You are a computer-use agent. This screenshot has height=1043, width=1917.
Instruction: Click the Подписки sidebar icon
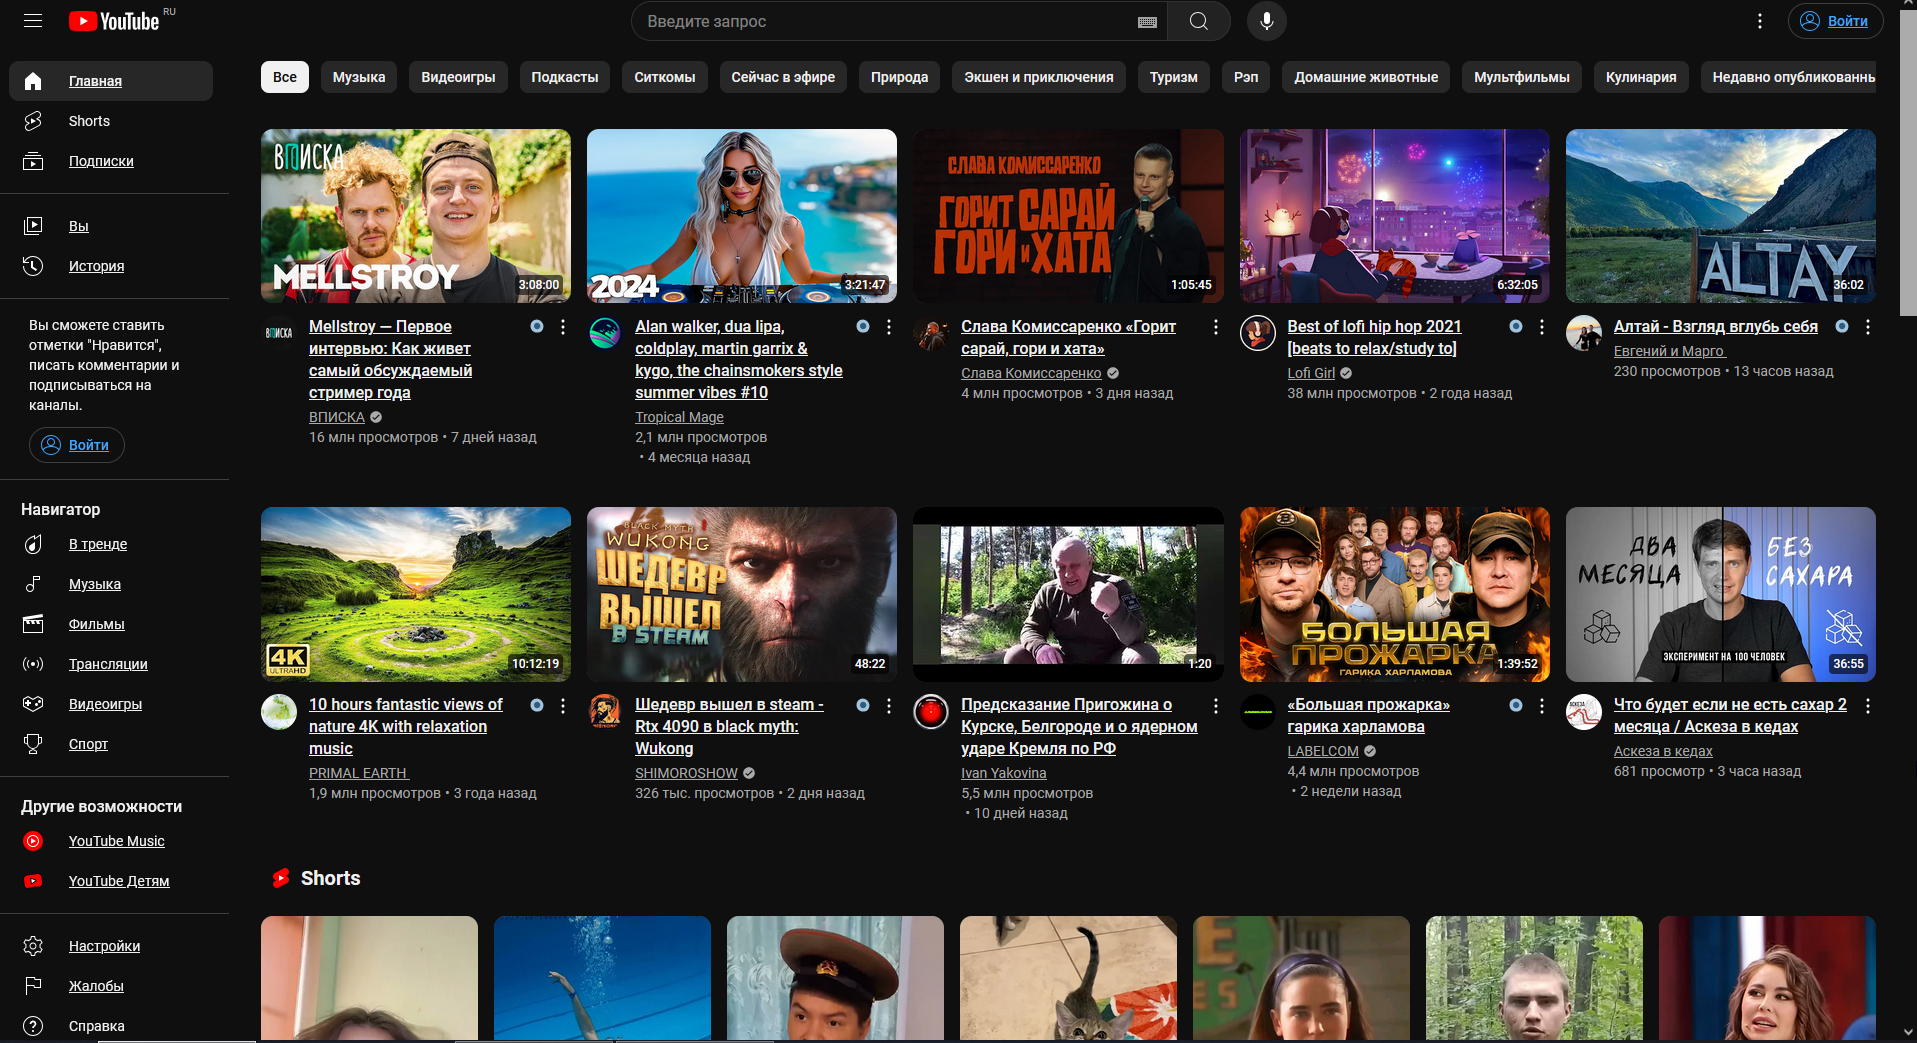pyautogui.click(x=33, y=161)
